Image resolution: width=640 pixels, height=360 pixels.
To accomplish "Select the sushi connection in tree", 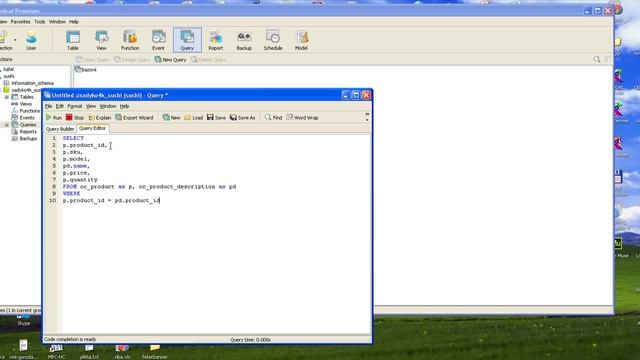I will 8,76.
